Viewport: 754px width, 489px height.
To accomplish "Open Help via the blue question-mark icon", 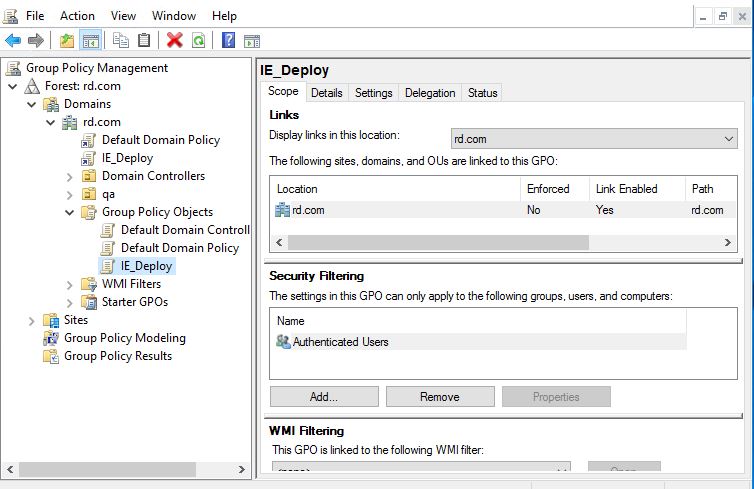I will coord(228,40).
